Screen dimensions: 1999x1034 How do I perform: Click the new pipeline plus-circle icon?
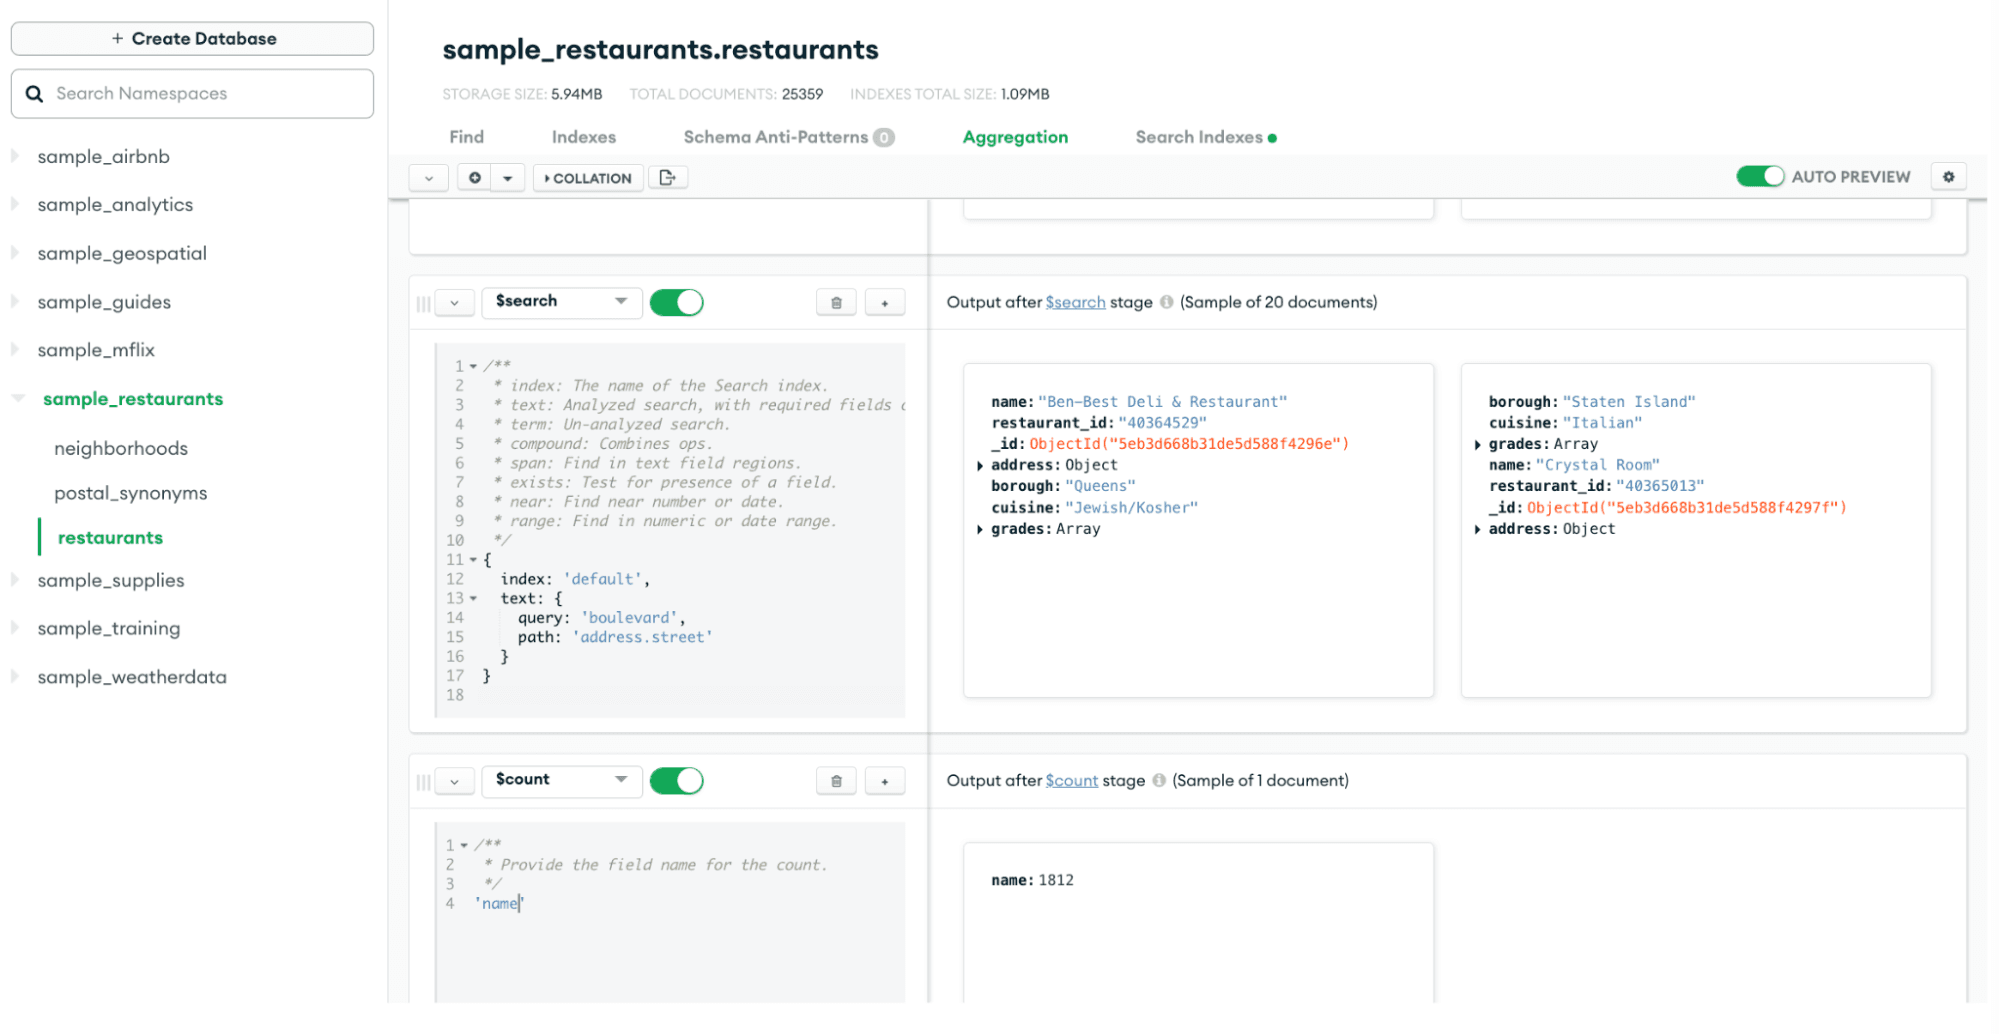click(x=475, y=178)
